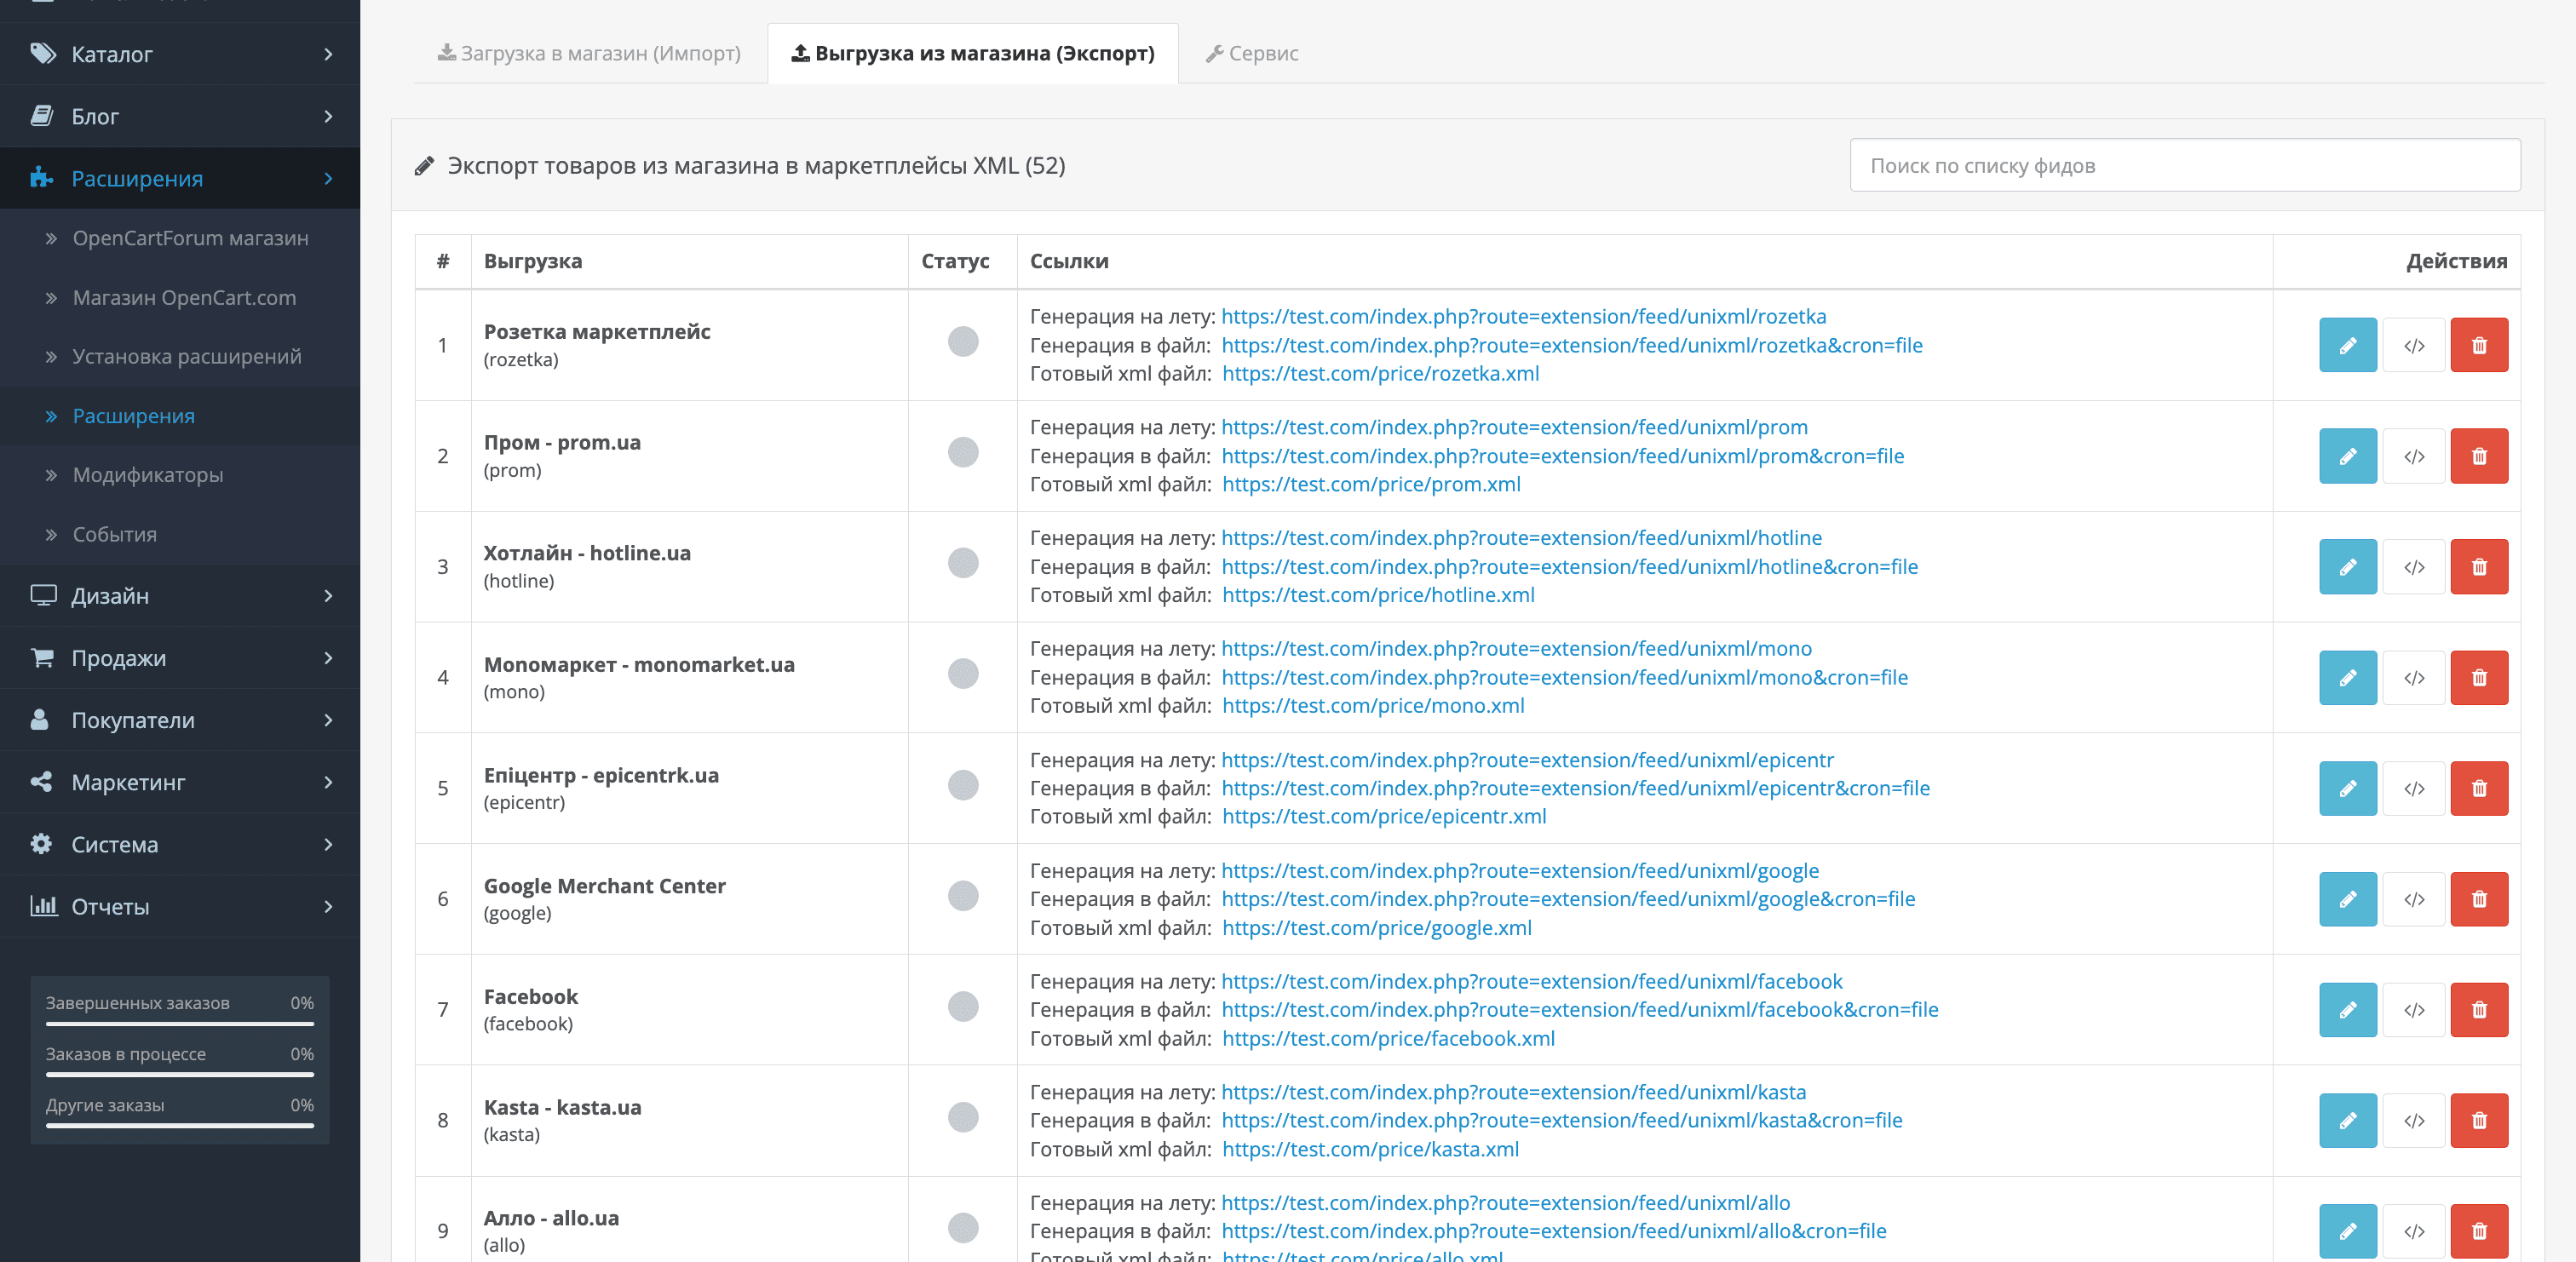Toggle status of the Facebook feed

tap(963, 1006)
